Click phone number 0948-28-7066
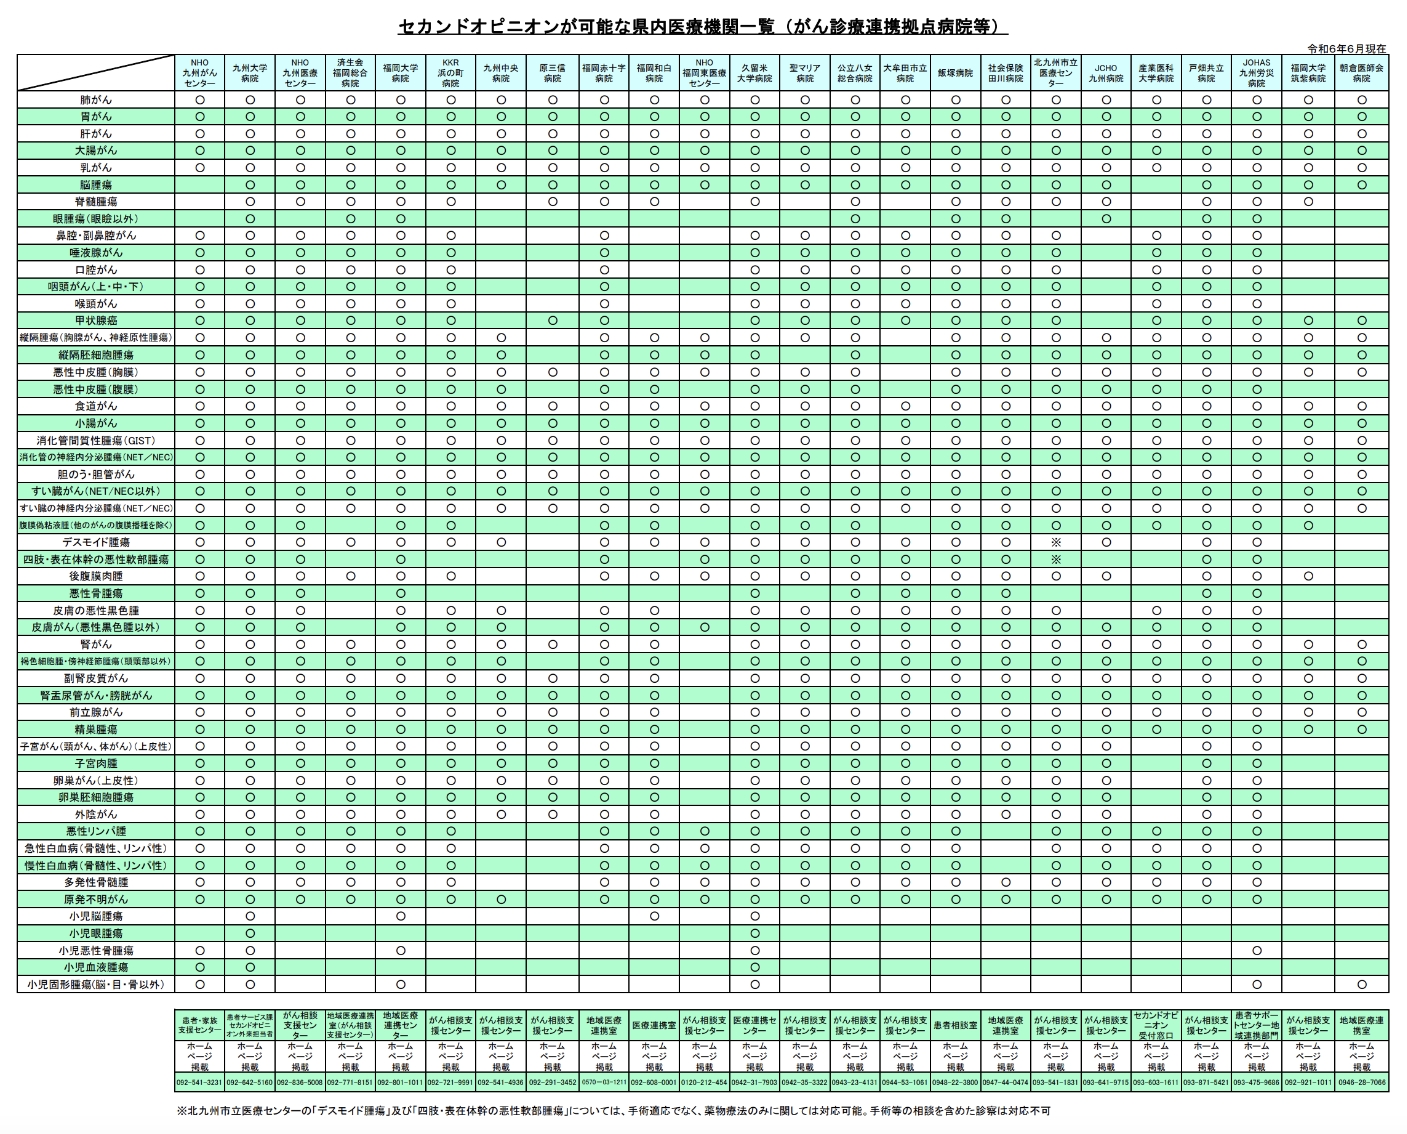 pos(1362,1082)
